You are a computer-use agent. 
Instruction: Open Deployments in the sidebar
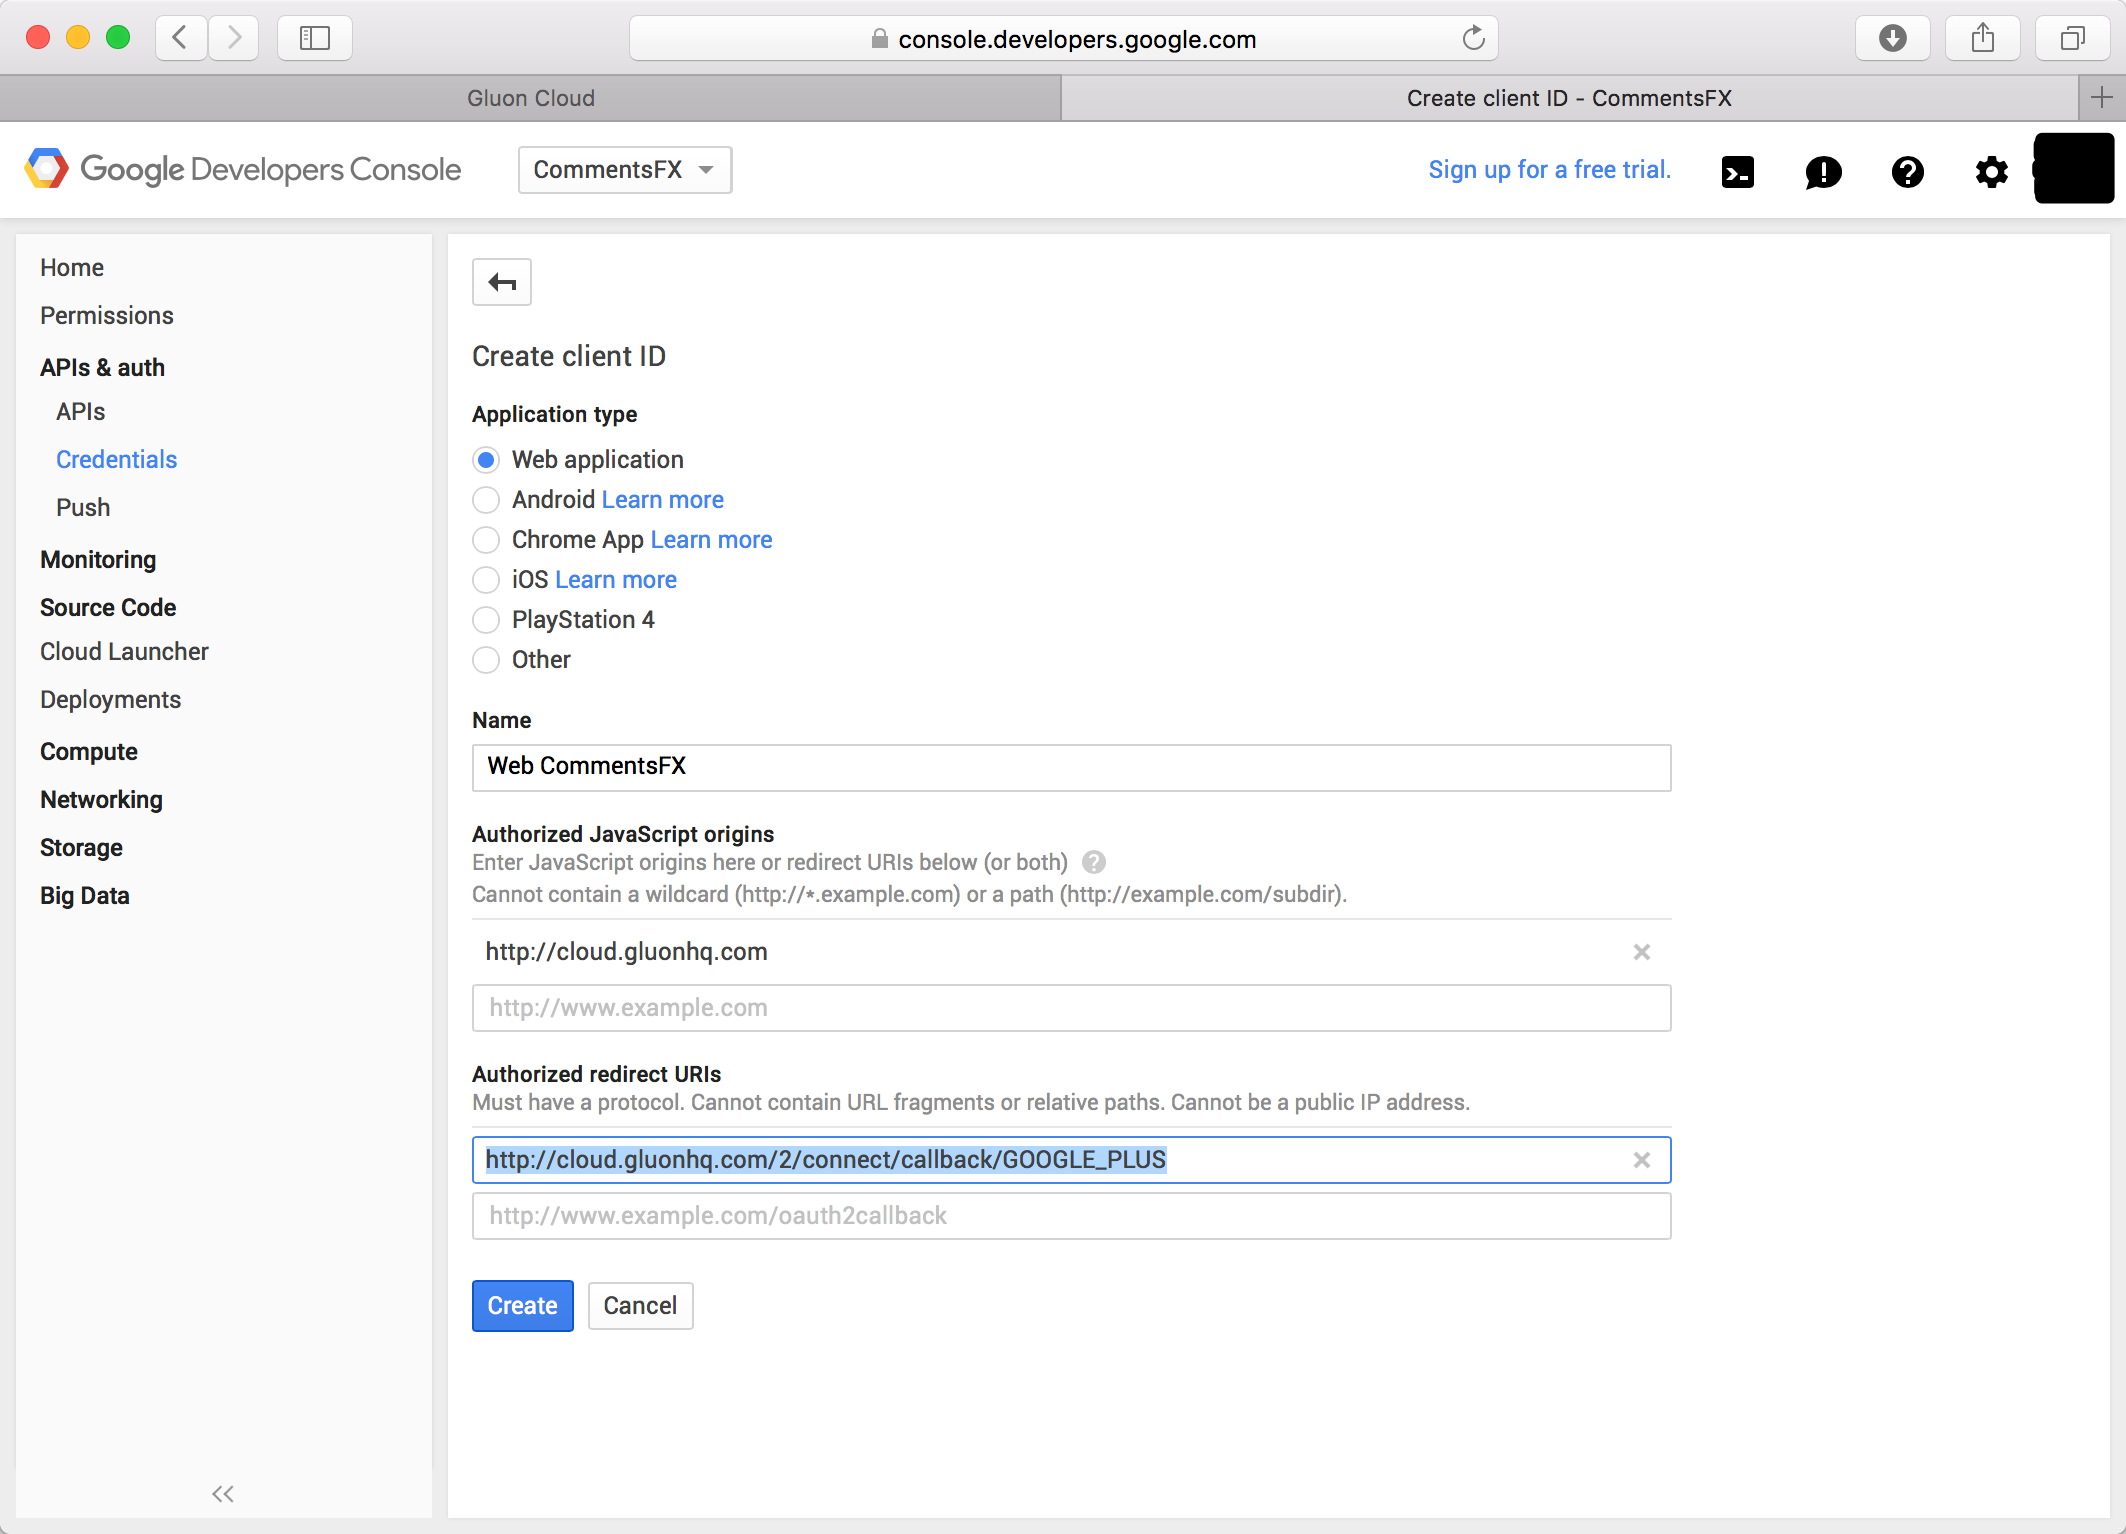point(110,700)
